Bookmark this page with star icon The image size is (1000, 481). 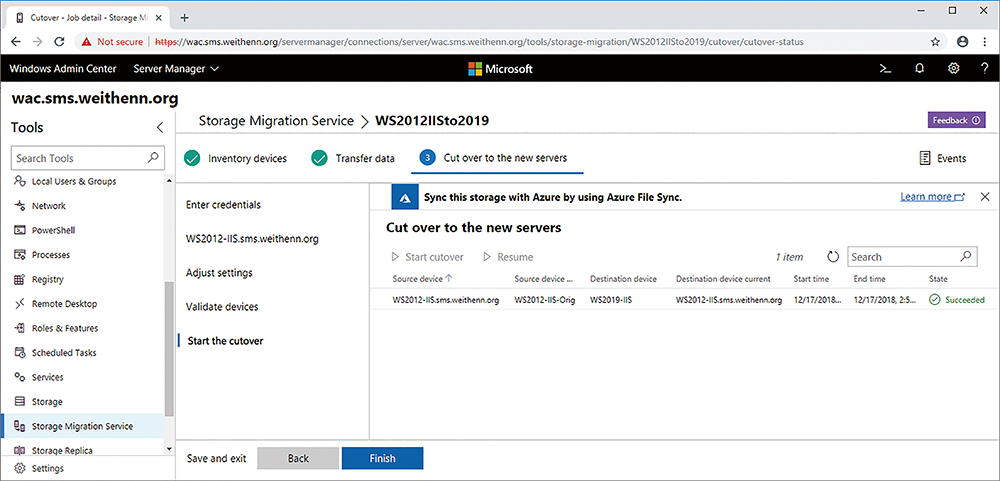pyautogui.click(x=935, y=42)
